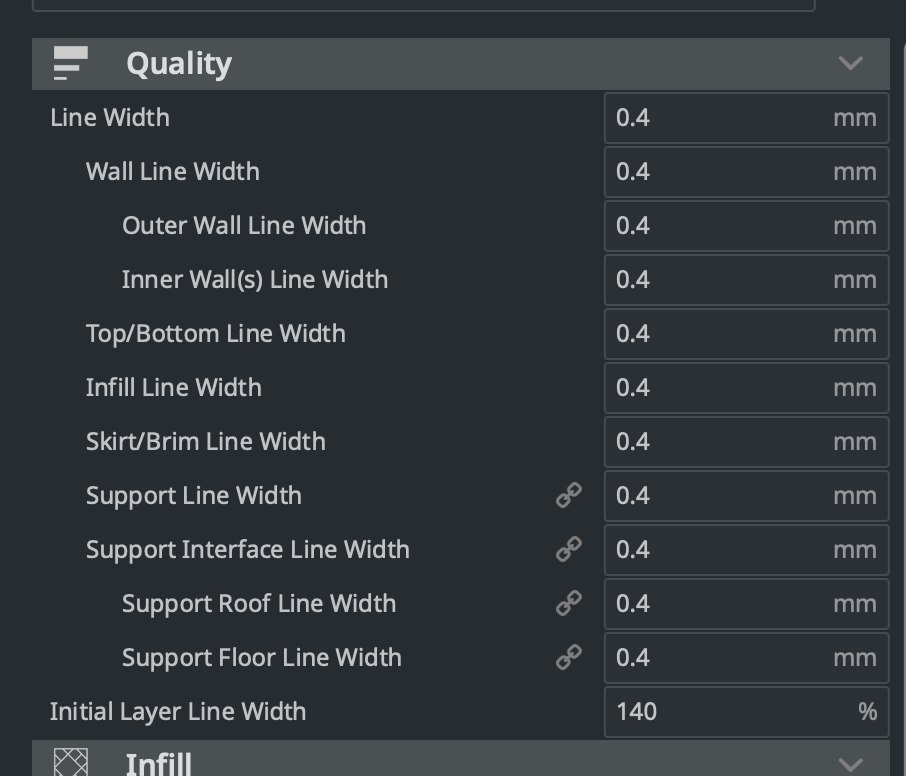Collapse the Quality section chevron

coord(851,63)
